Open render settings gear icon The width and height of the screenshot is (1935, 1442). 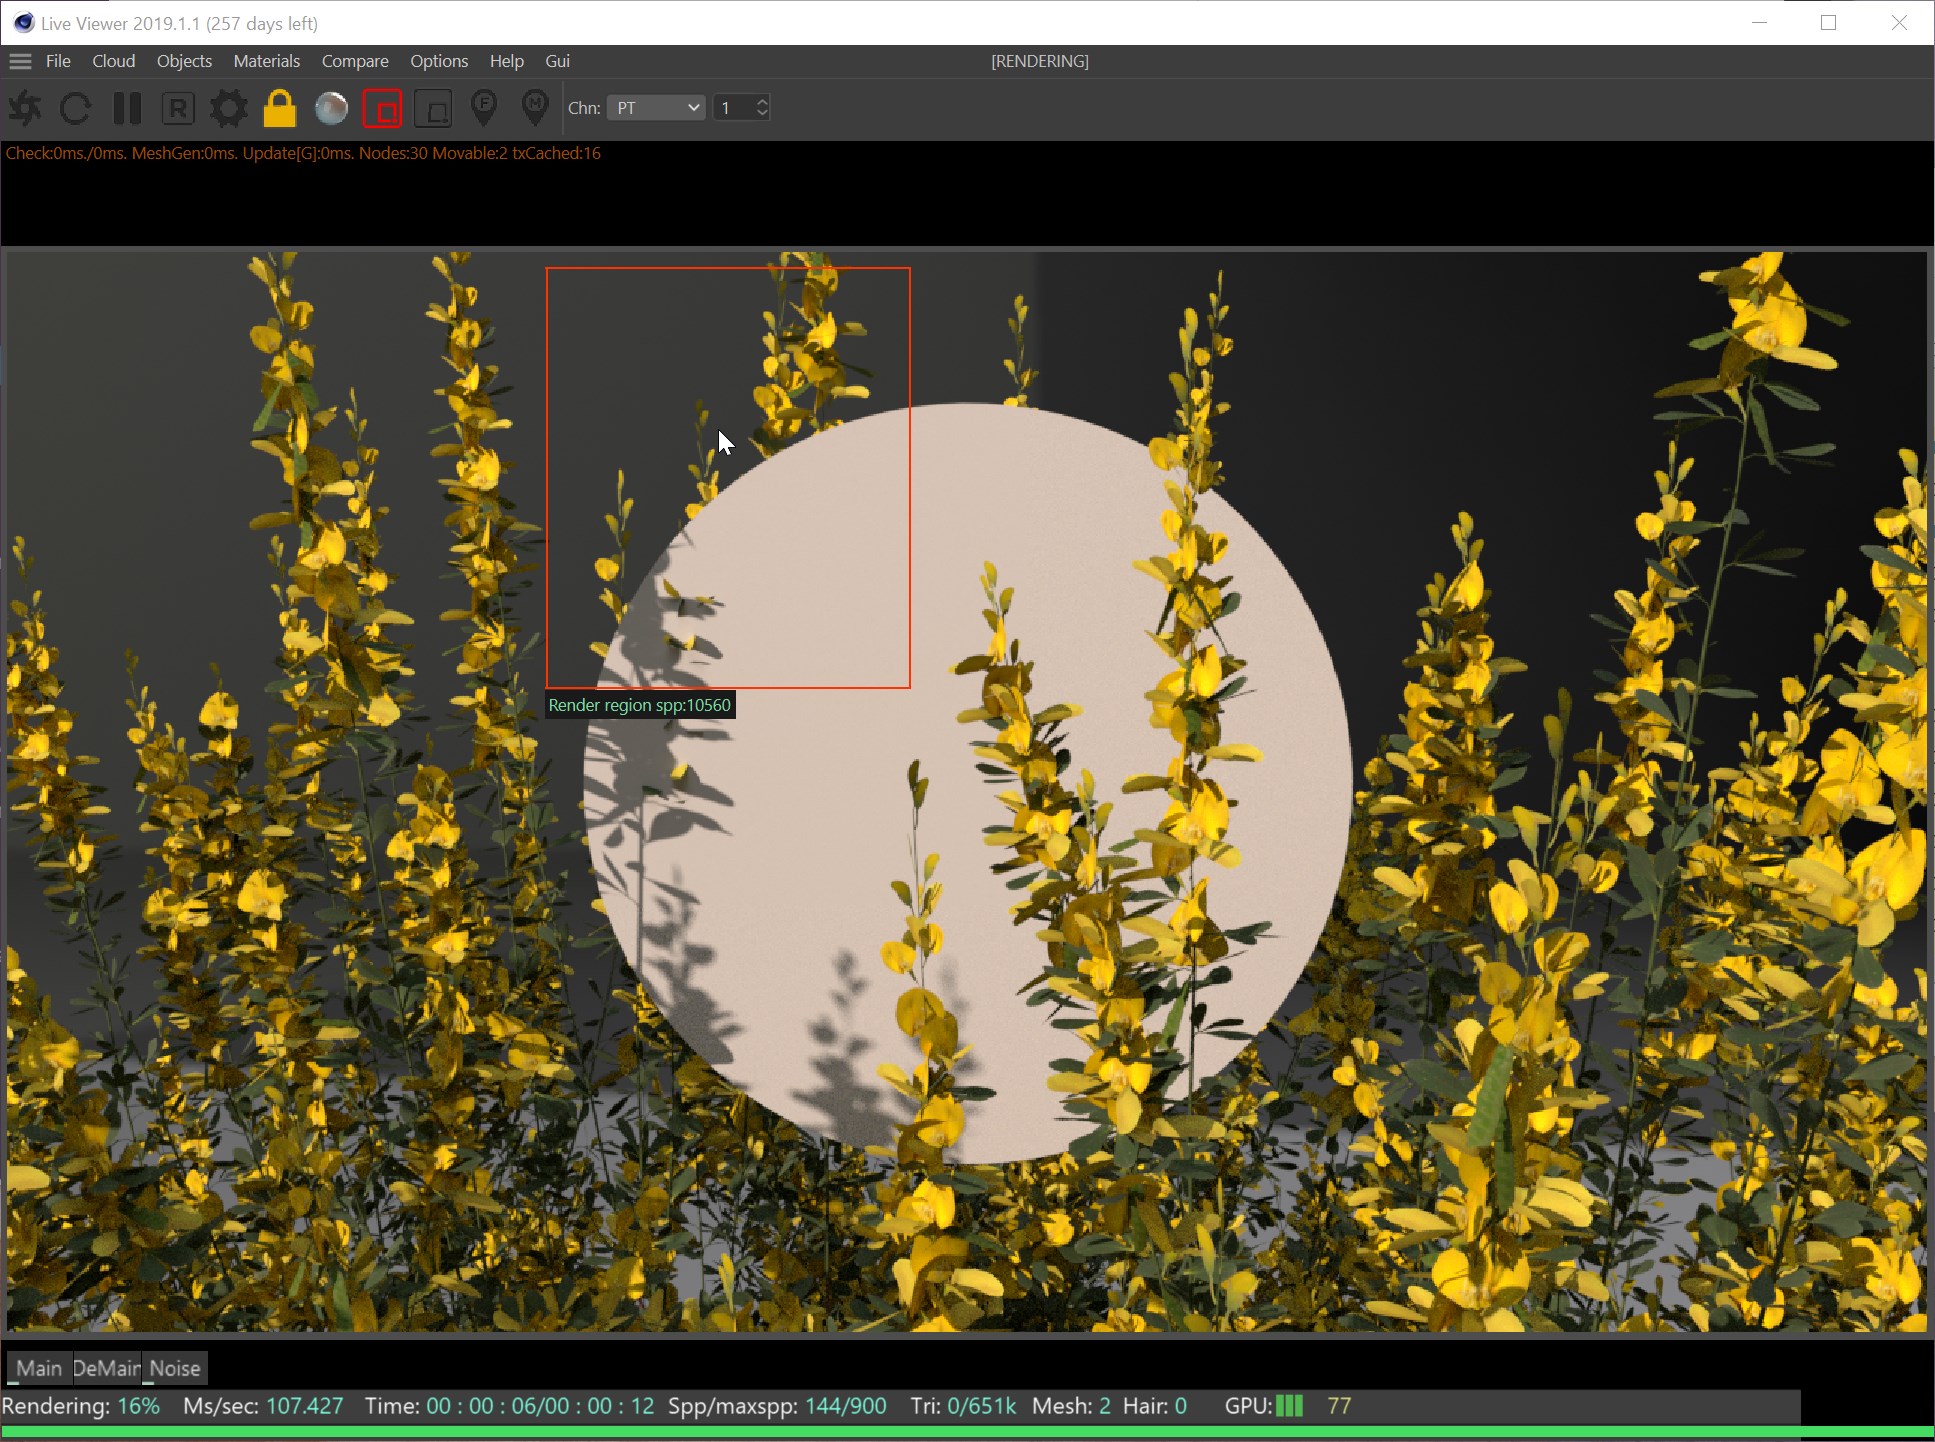click(229, 108)
